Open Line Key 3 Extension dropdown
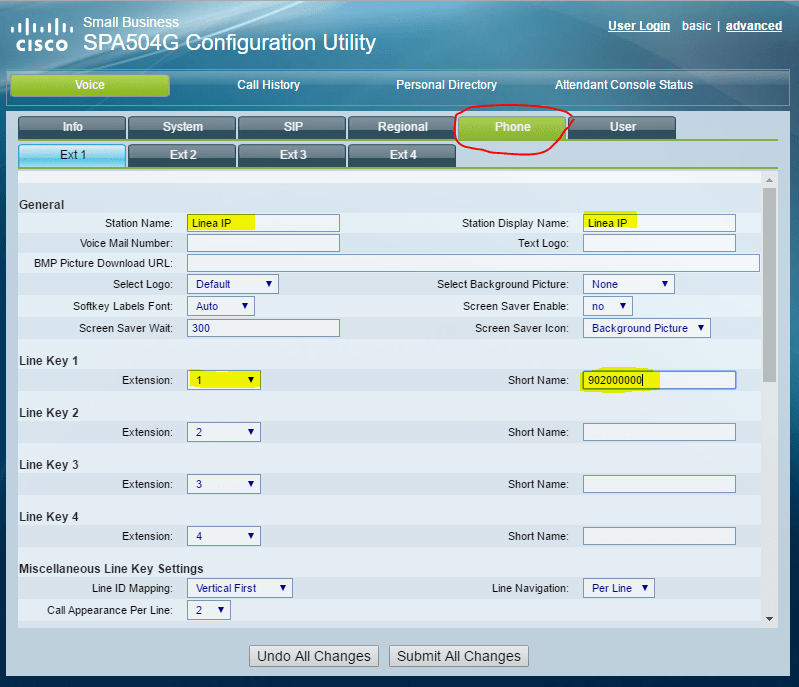 (x=224, y=484)
